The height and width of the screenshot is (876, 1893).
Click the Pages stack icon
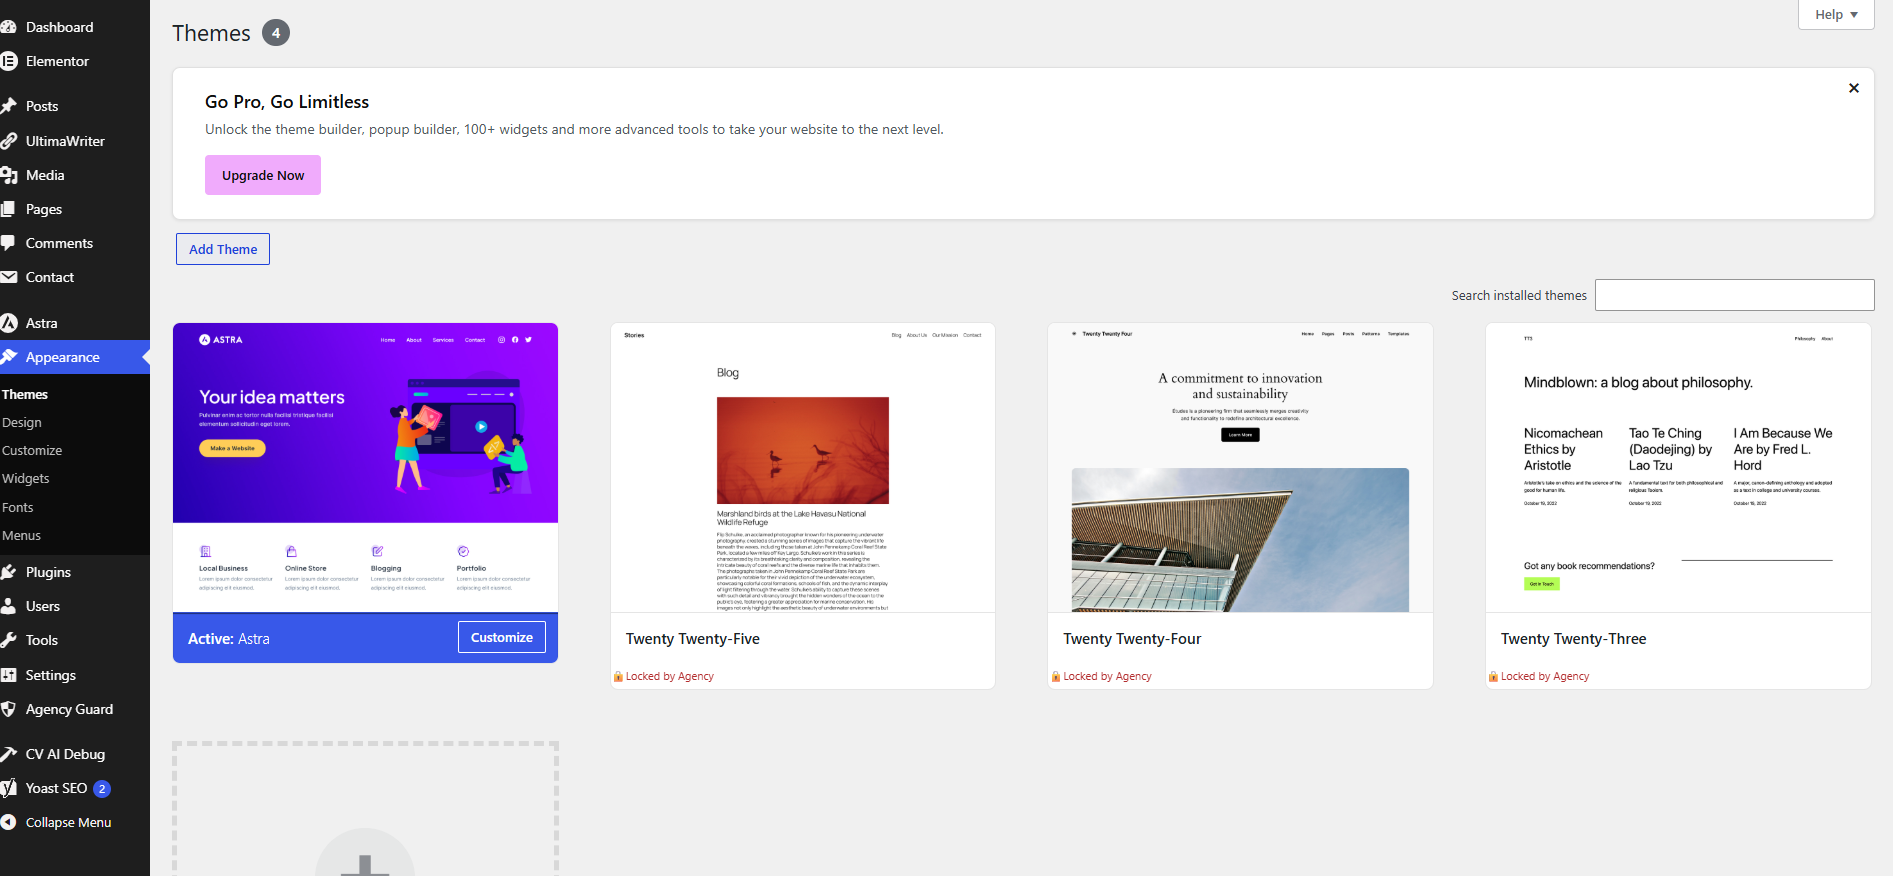pyautogui.click(x=8, y=209)
